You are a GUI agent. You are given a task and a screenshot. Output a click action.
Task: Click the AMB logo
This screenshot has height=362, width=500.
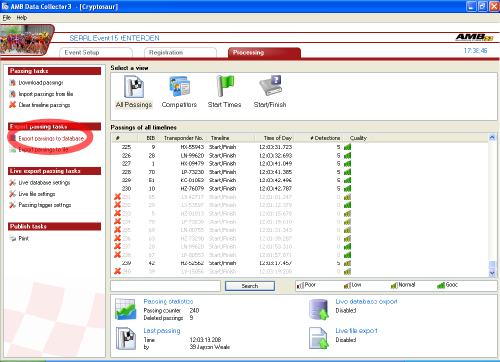(474, 37)
